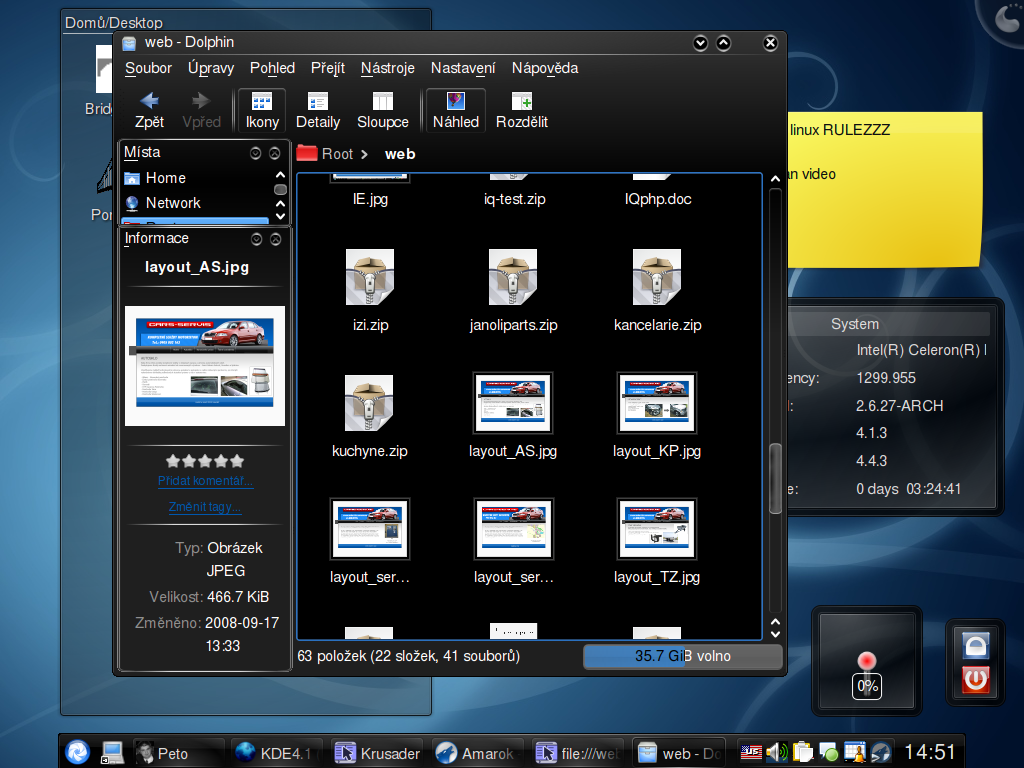
Task: Switch to the KDE4.1 taskbar entry
Action: point(277,753)
